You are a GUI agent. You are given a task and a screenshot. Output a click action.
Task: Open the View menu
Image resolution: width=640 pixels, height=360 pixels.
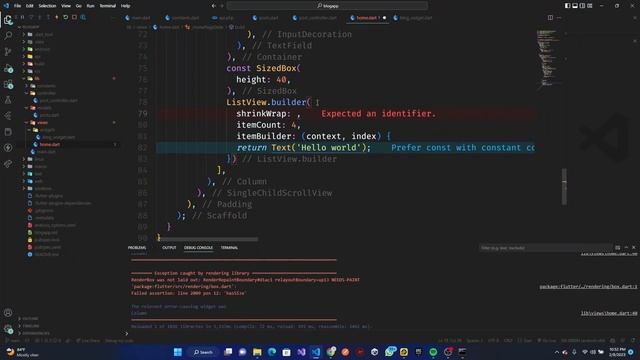(x=66, y=6)
